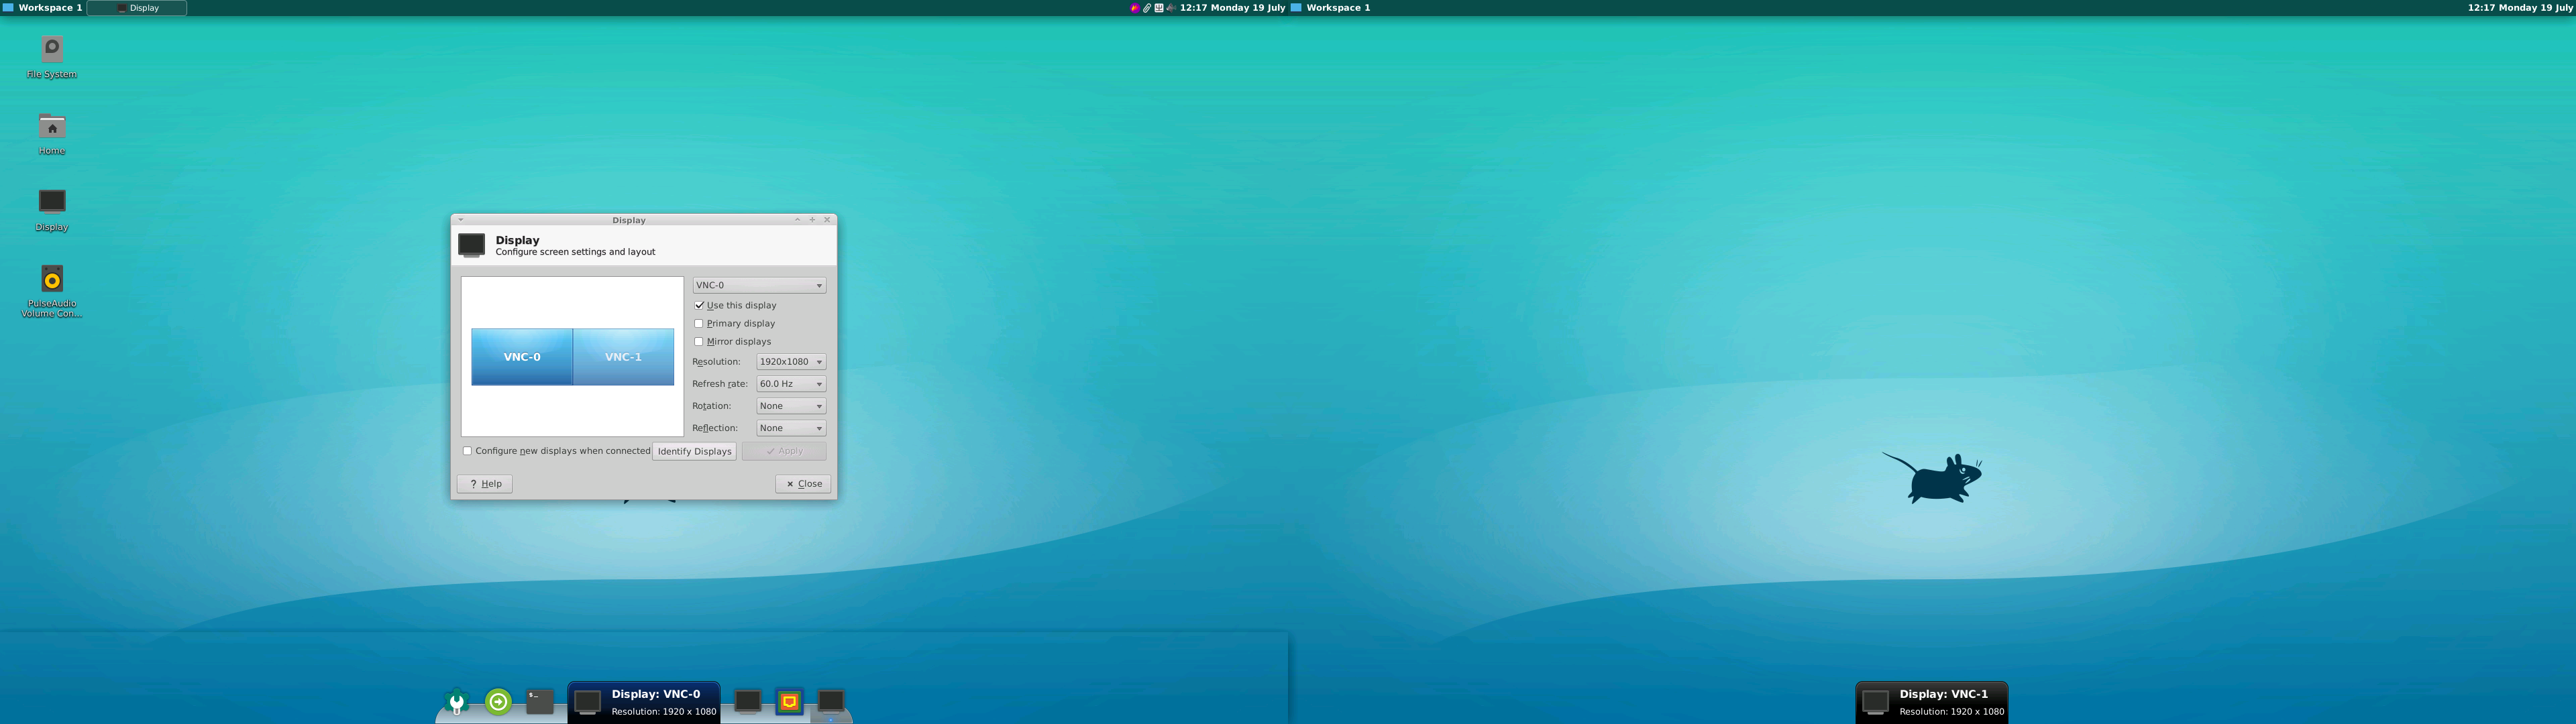
Task: Turn on Mirror displays
Action: (700, 341)
